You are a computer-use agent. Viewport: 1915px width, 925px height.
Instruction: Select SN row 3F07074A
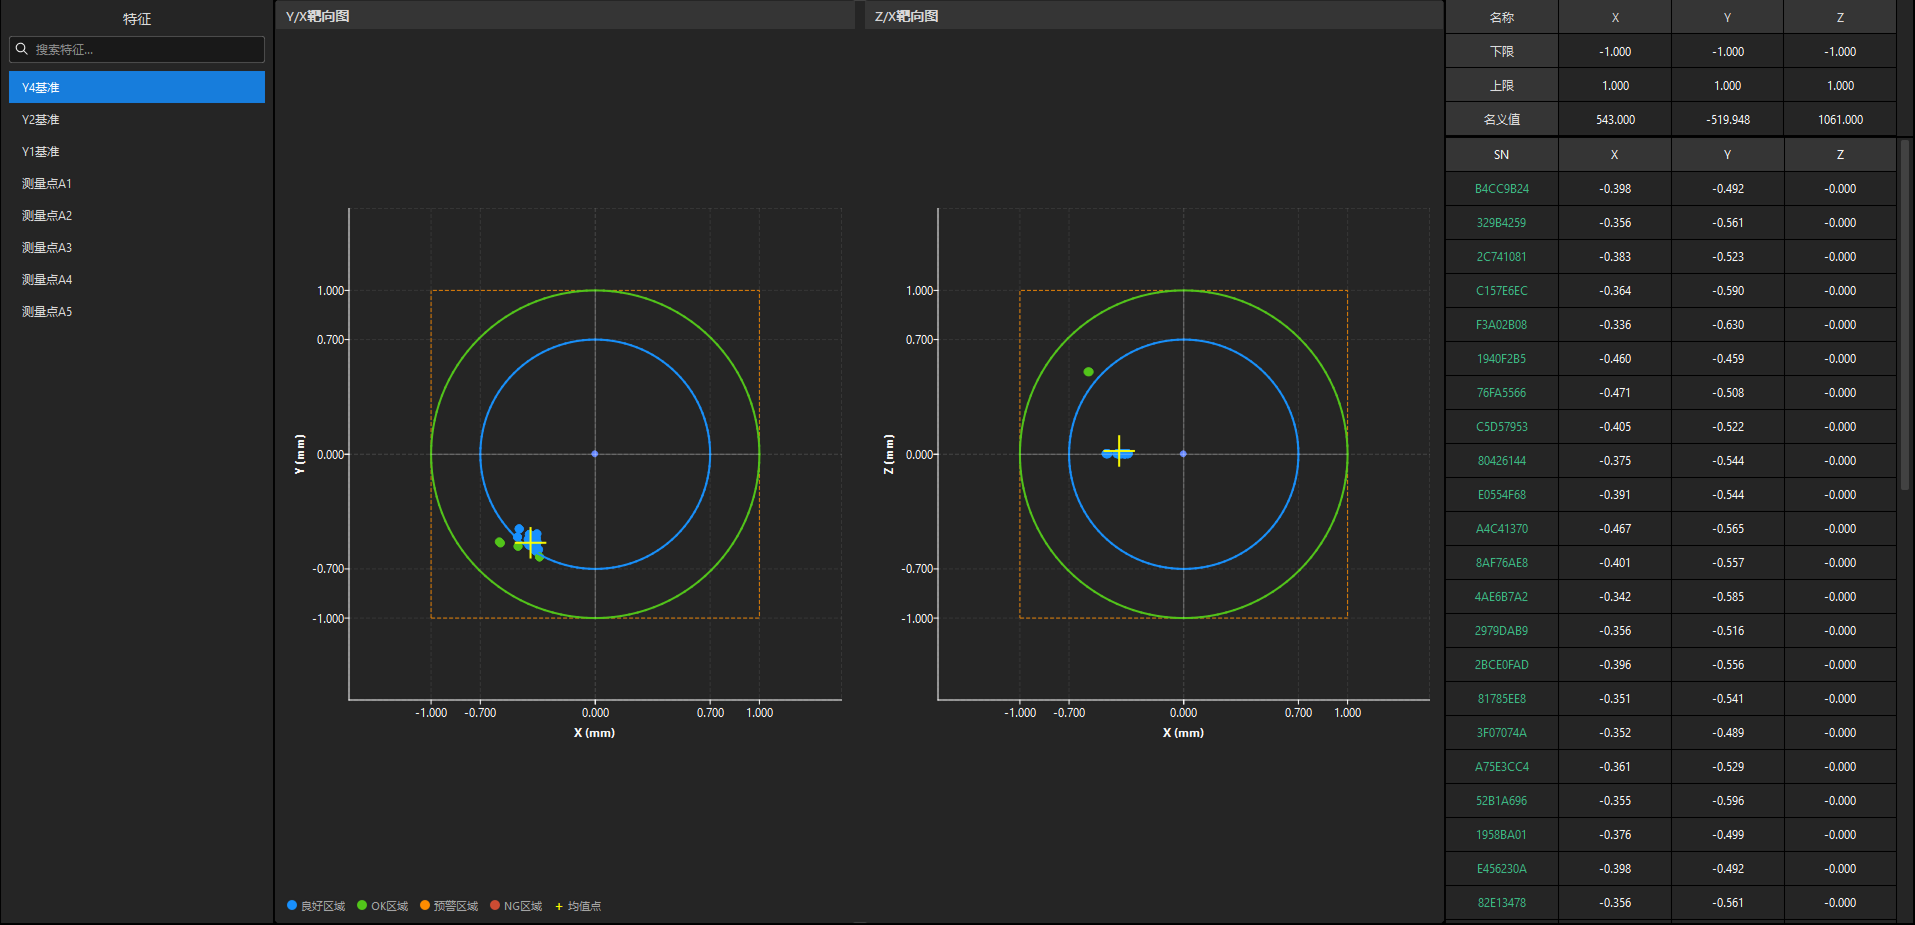coord(1501,733)
